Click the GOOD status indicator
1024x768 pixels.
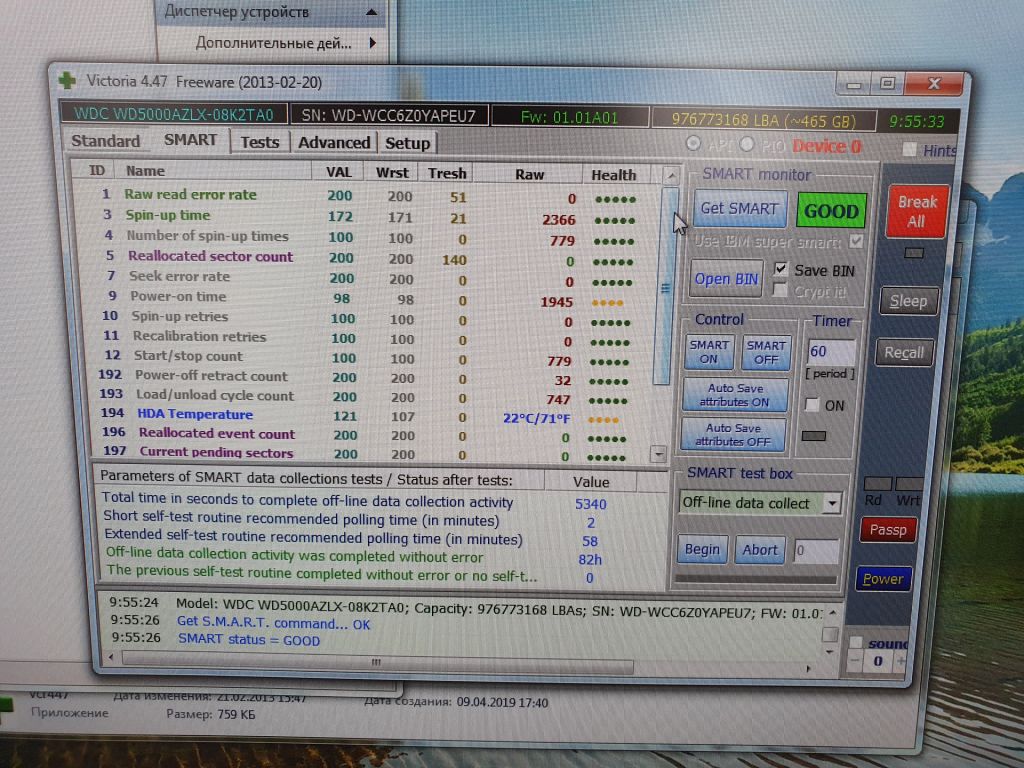(x=831, y=211)
